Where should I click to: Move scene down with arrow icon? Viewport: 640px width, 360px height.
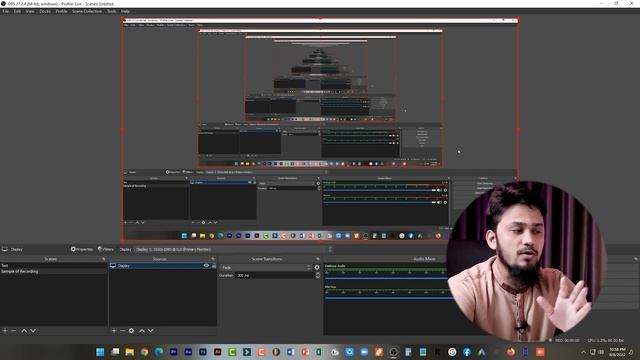[33, 331]
